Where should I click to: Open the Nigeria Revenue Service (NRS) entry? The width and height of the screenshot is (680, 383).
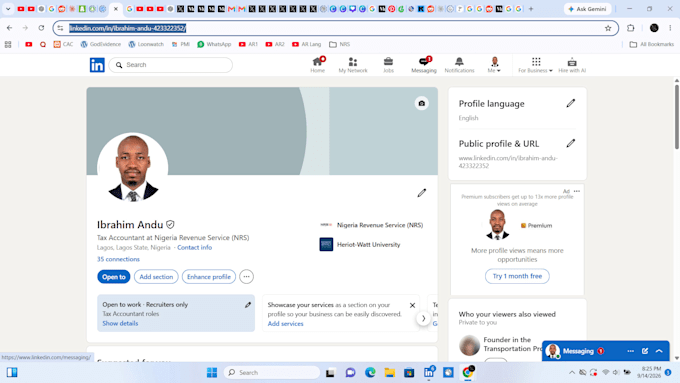click(x=372, y=225)
